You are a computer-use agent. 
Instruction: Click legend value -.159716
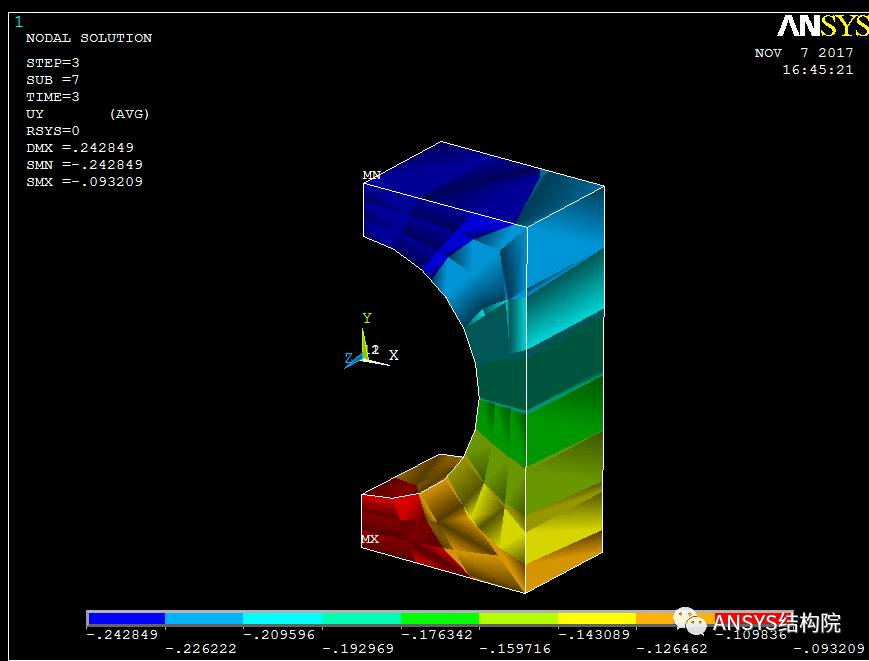(x=515, y=649)
